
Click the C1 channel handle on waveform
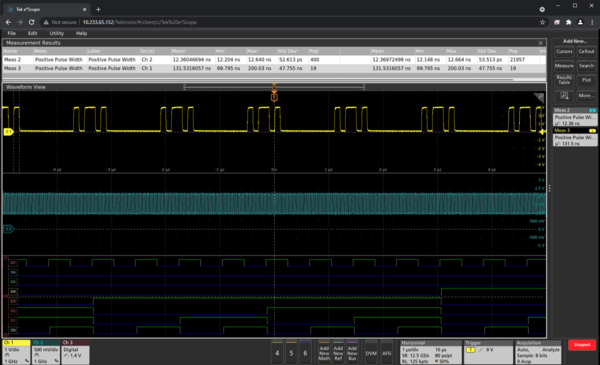8,132
